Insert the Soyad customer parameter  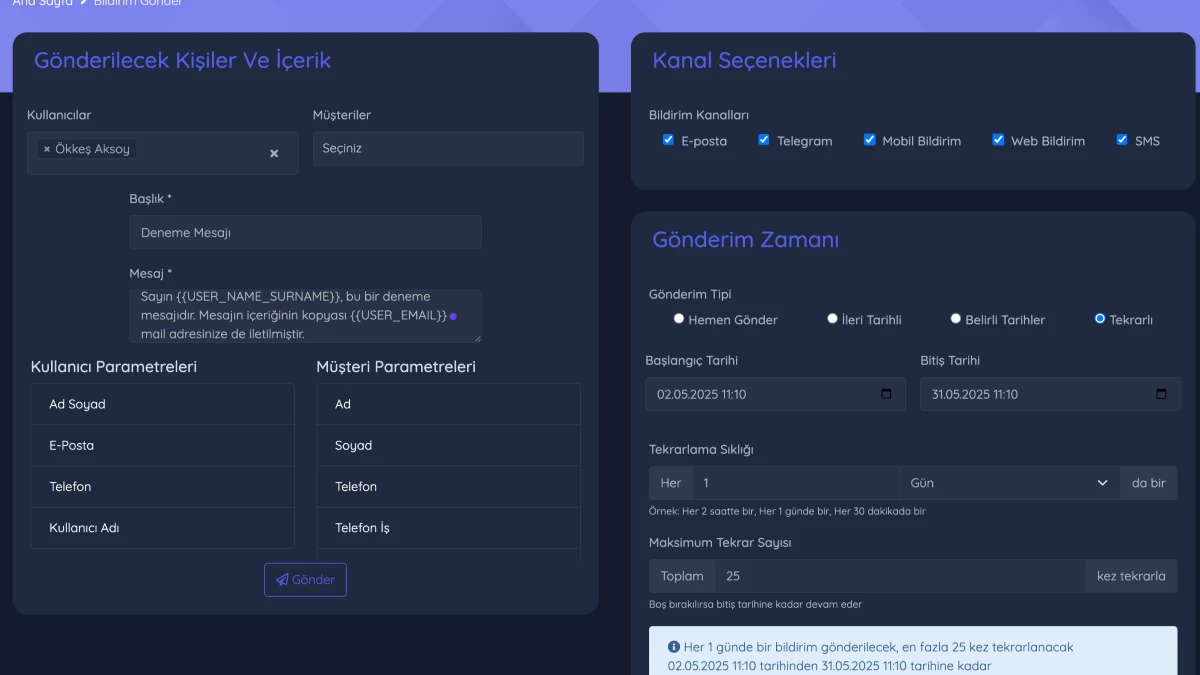point(448,445)
